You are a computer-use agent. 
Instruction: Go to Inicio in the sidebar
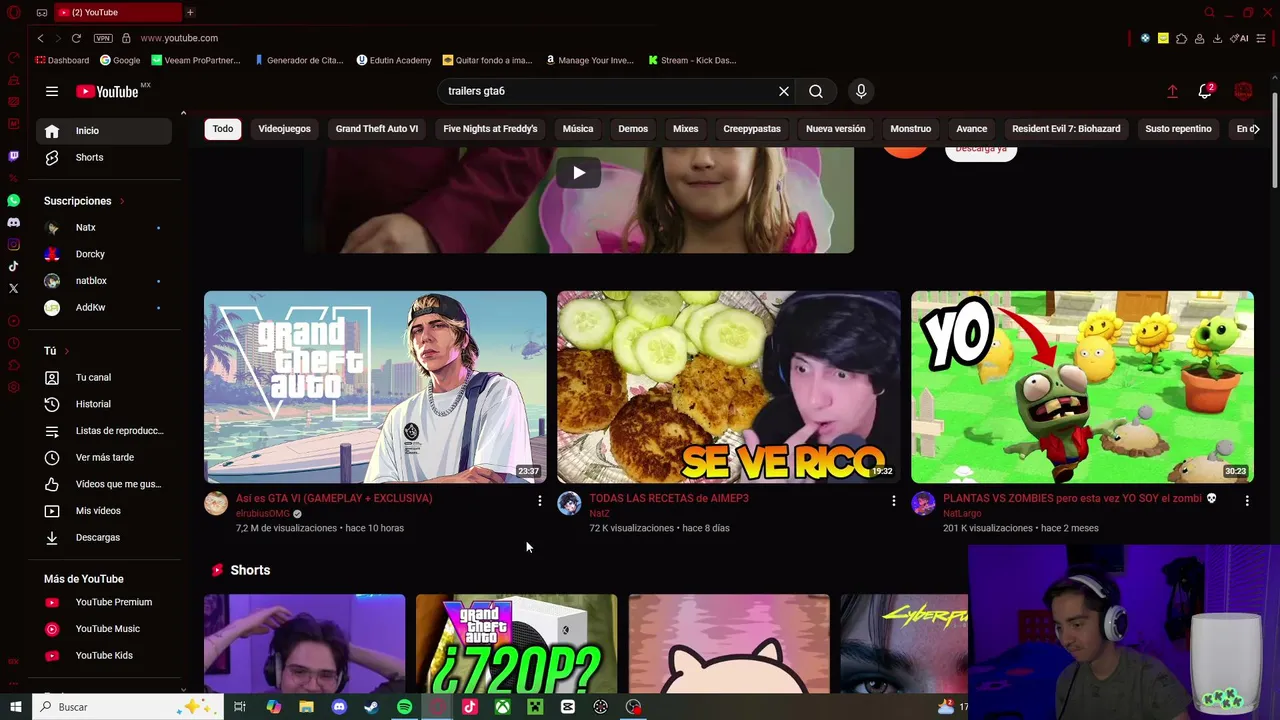coord(104,131)
